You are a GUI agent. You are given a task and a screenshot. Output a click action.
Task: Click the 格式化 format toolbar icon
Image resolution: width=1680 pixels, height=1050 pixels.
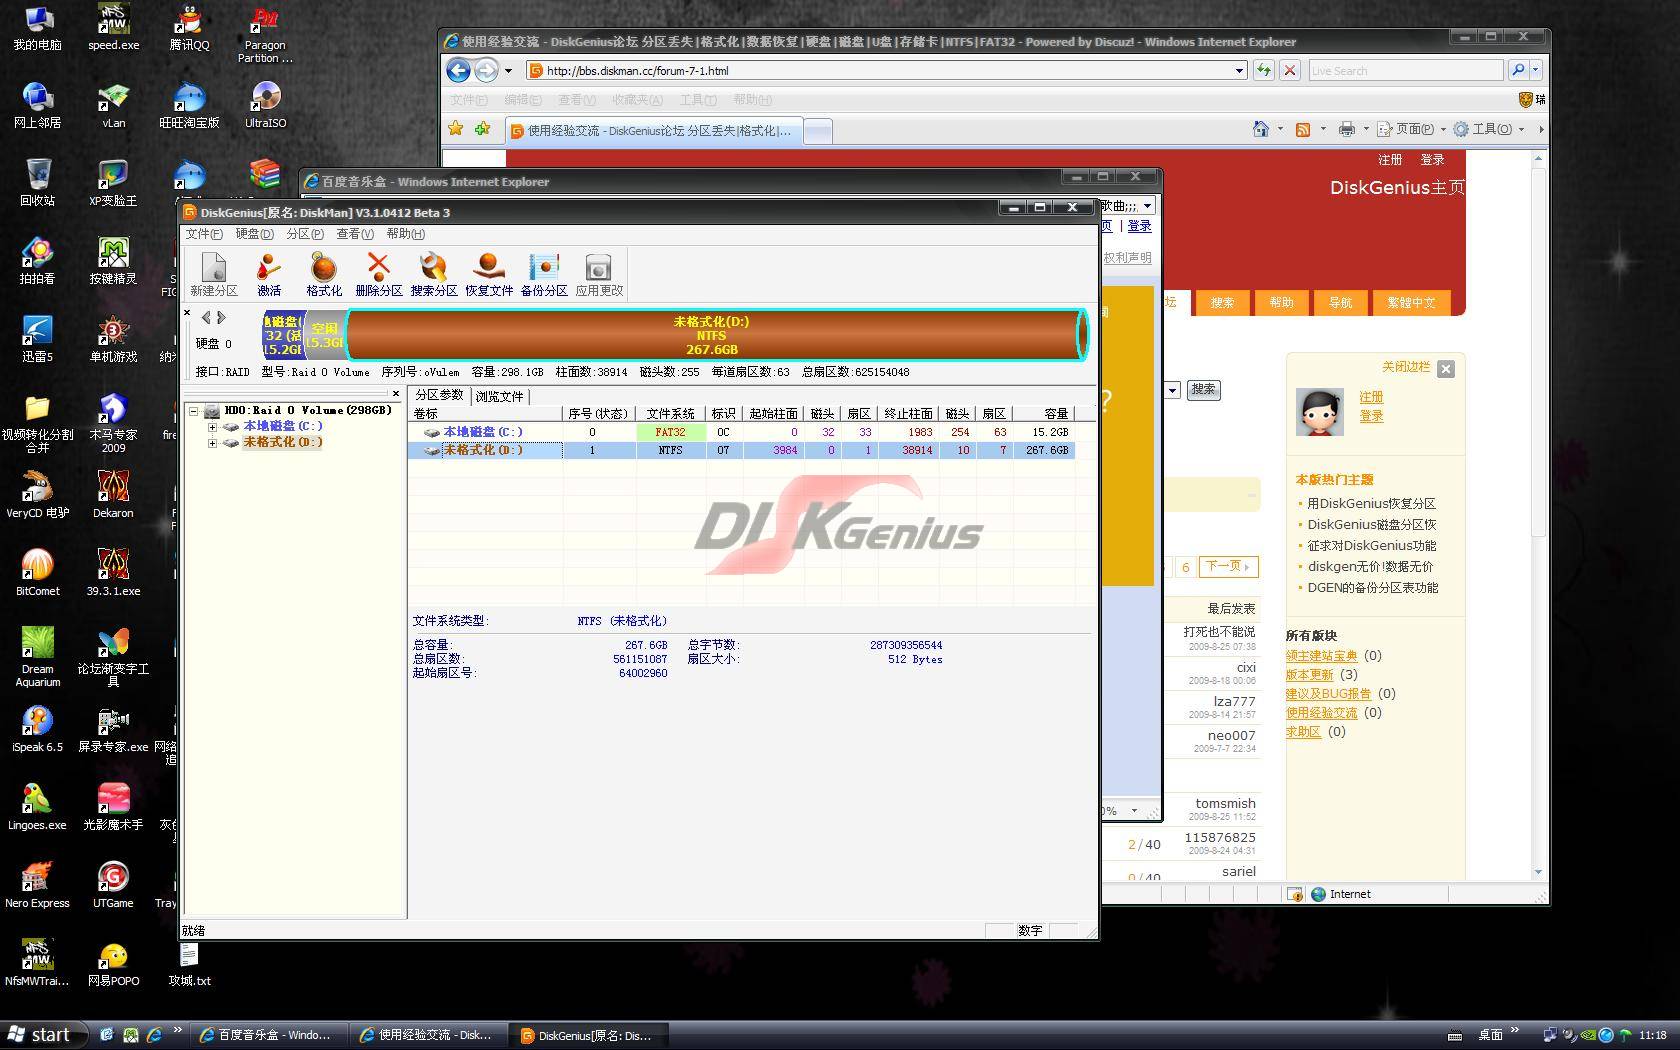coord(324,274)
